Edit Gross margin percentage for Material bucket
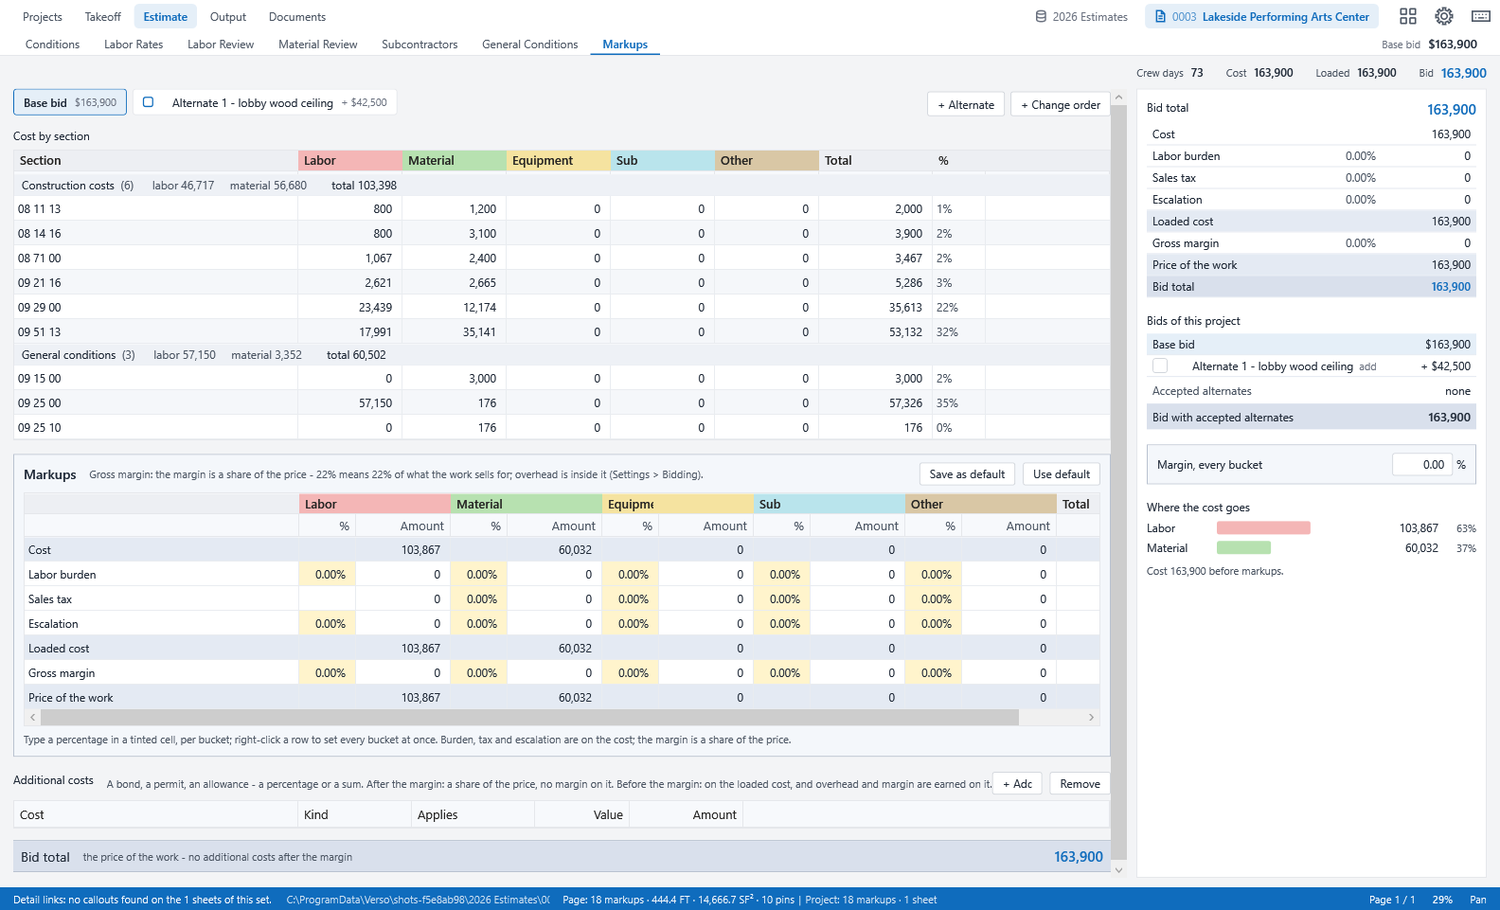The image size is (1500, 910). 479,673
